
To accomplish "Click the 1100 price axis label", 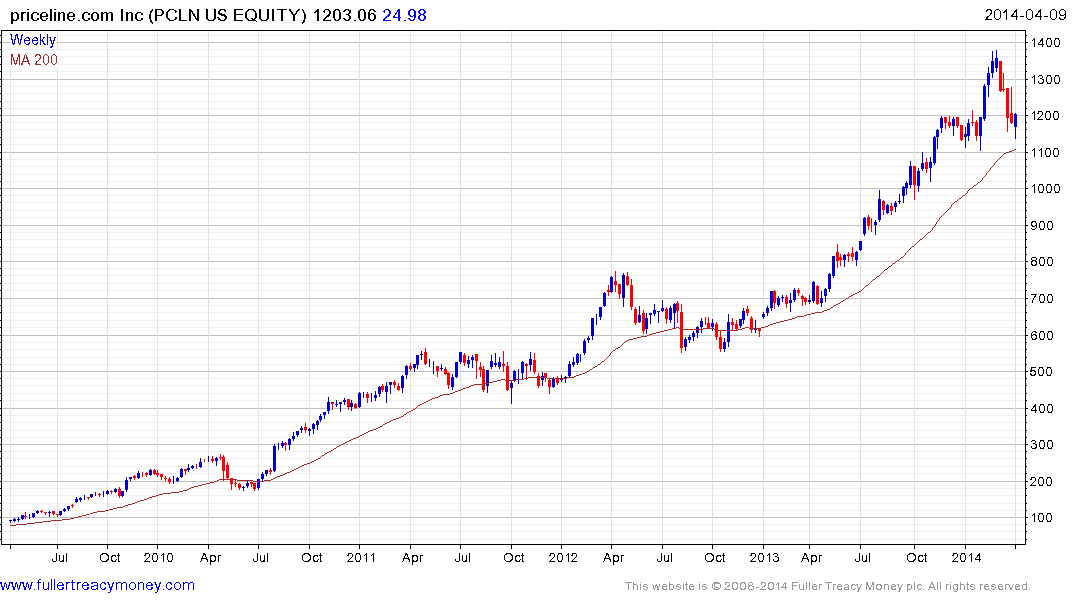I will coord(1046,152).
